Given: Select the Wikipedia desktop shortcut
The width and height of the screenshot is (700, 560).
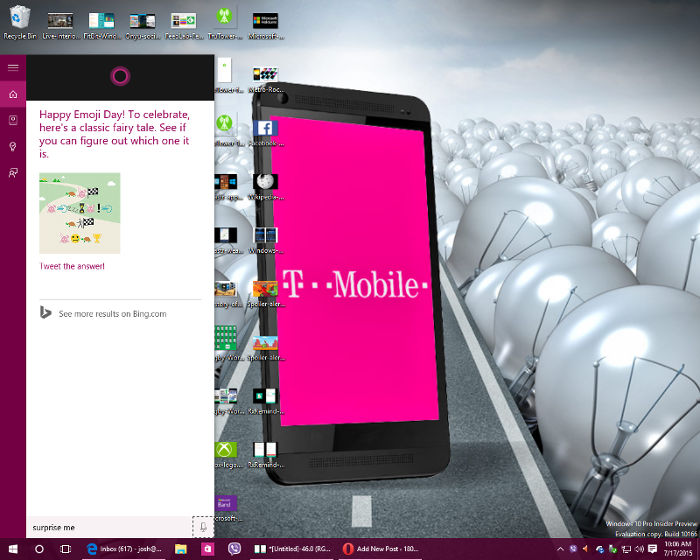Looking at the screenshot, I should pos(266,187).
